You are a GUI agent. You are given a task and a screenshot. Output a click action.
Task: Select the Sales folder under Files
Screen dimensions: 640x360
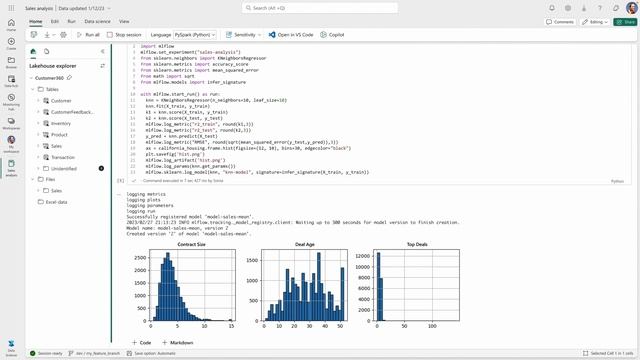click(x=67, y=191)
